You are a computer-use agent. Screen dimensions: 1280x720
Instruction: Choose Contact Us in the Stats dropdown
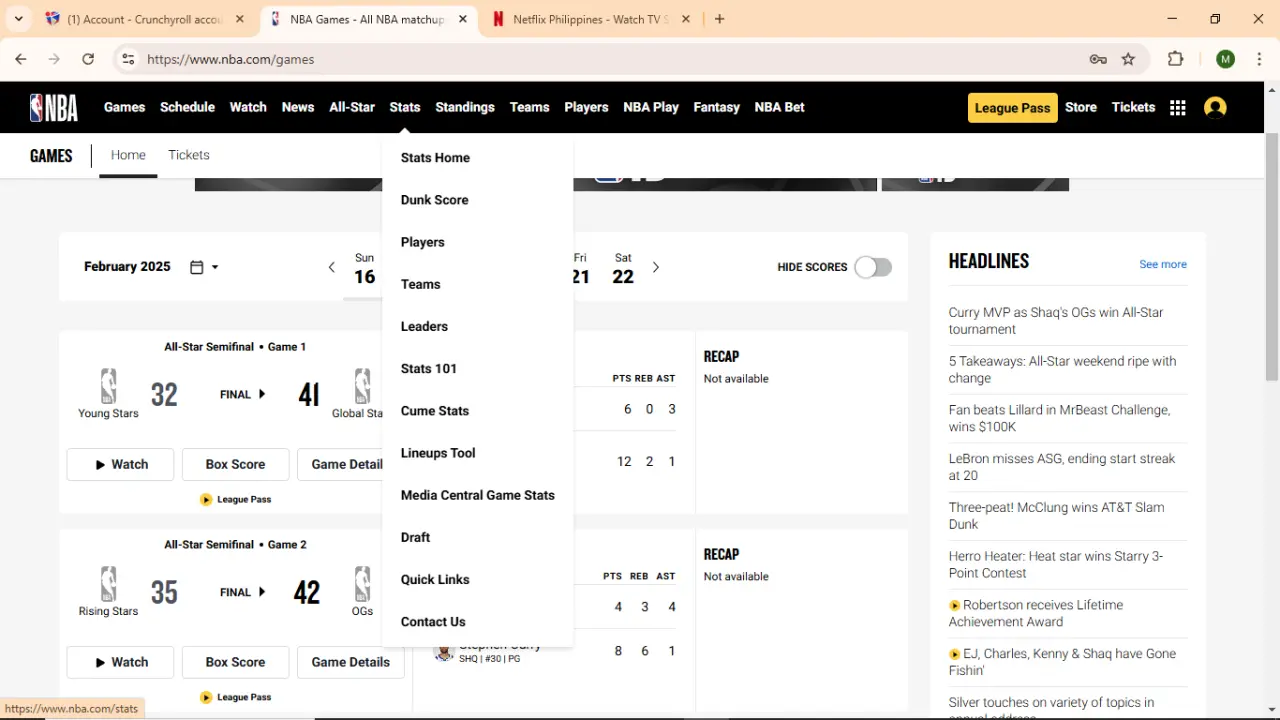433,622
